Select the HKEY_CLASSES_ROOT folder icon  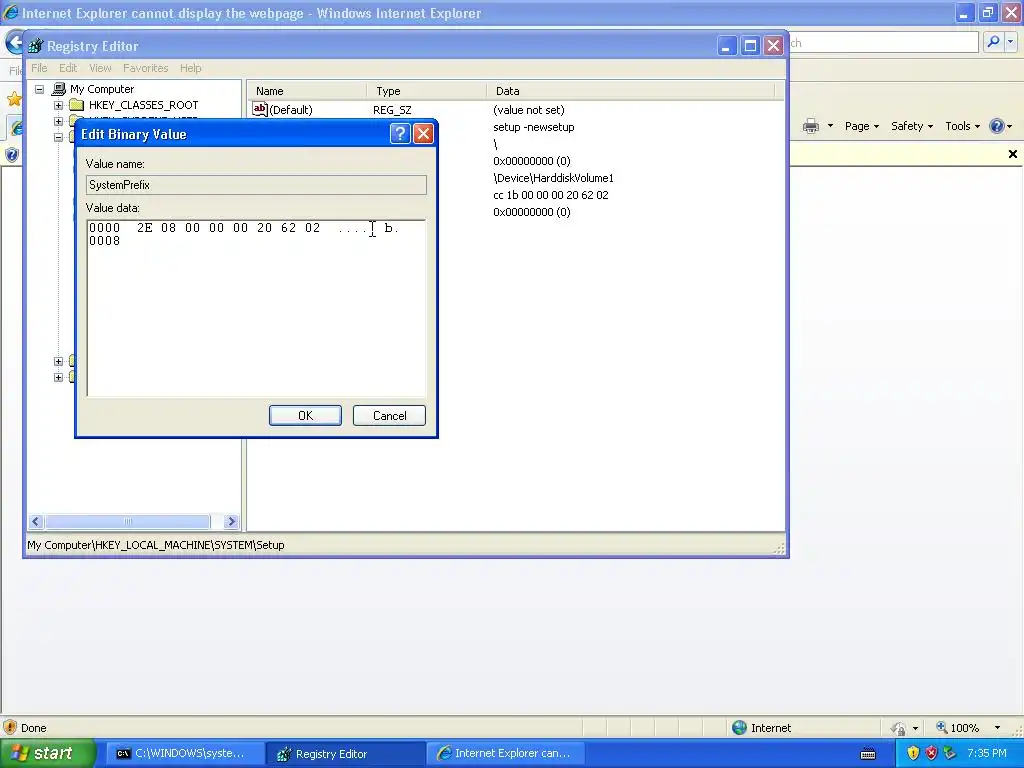click(77, 105)
